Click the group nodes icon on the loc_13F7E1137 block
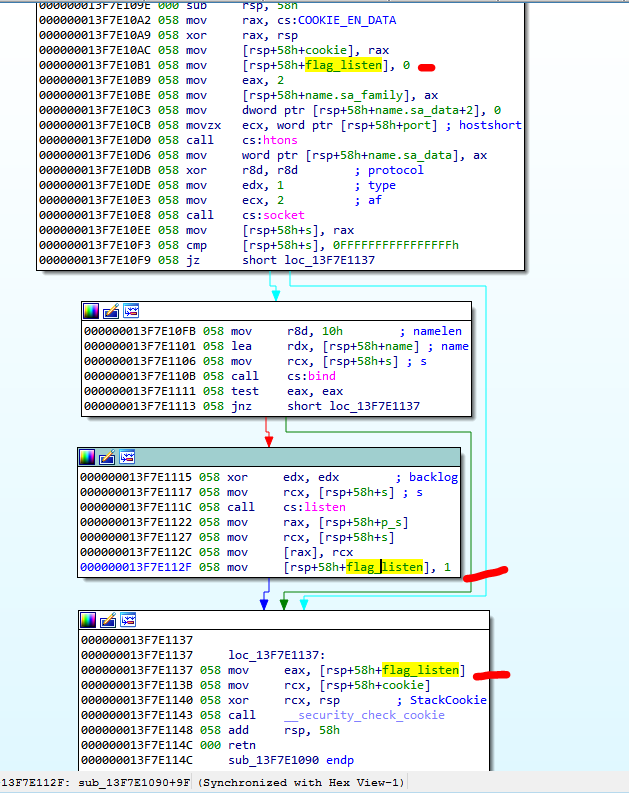629x793 pixels. tap(129, 620)
